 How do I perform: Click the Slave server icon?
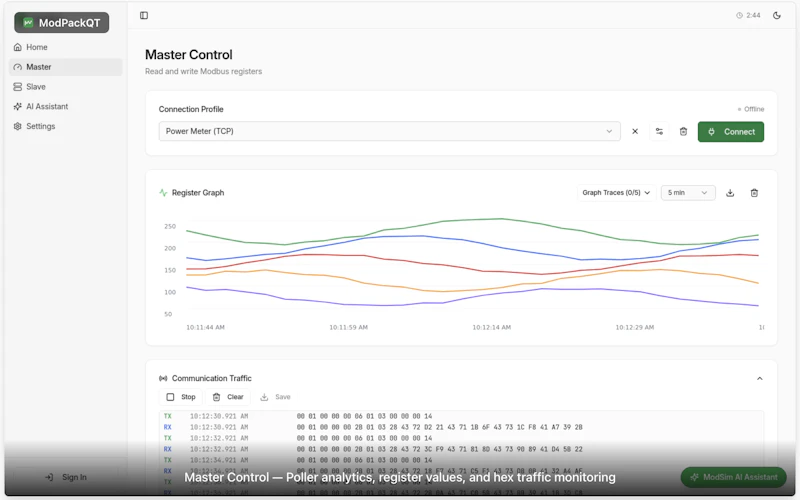(x=17, y=87)
